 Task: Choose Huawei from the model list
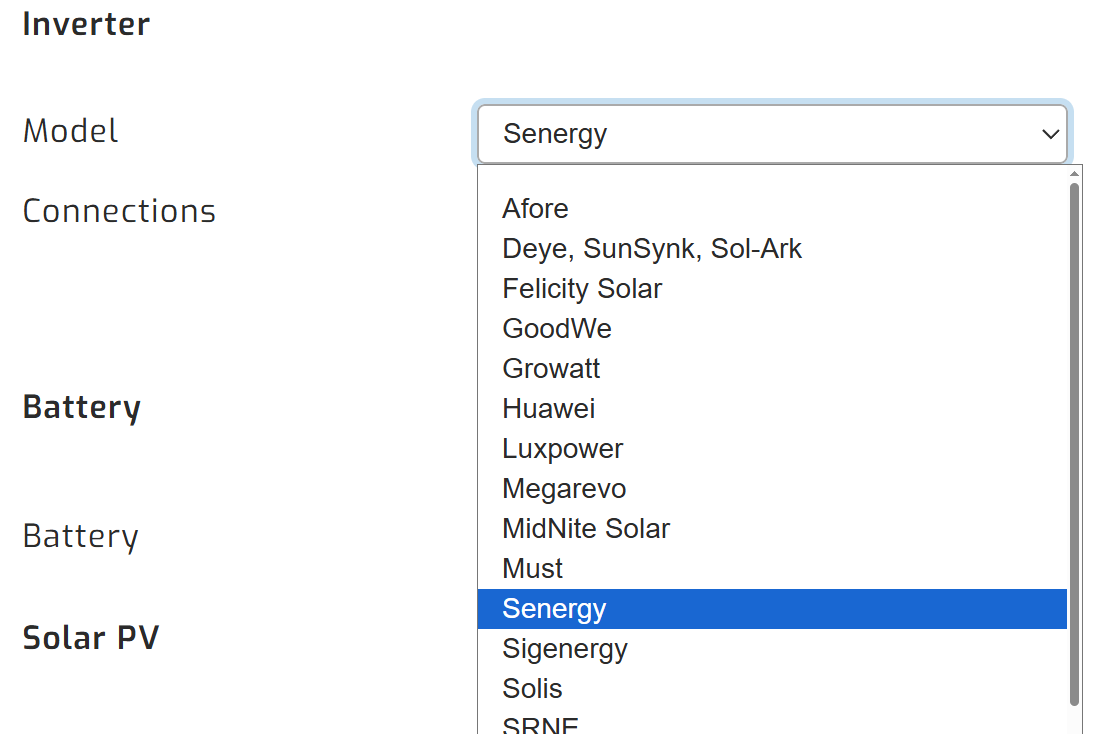[548, 408]
